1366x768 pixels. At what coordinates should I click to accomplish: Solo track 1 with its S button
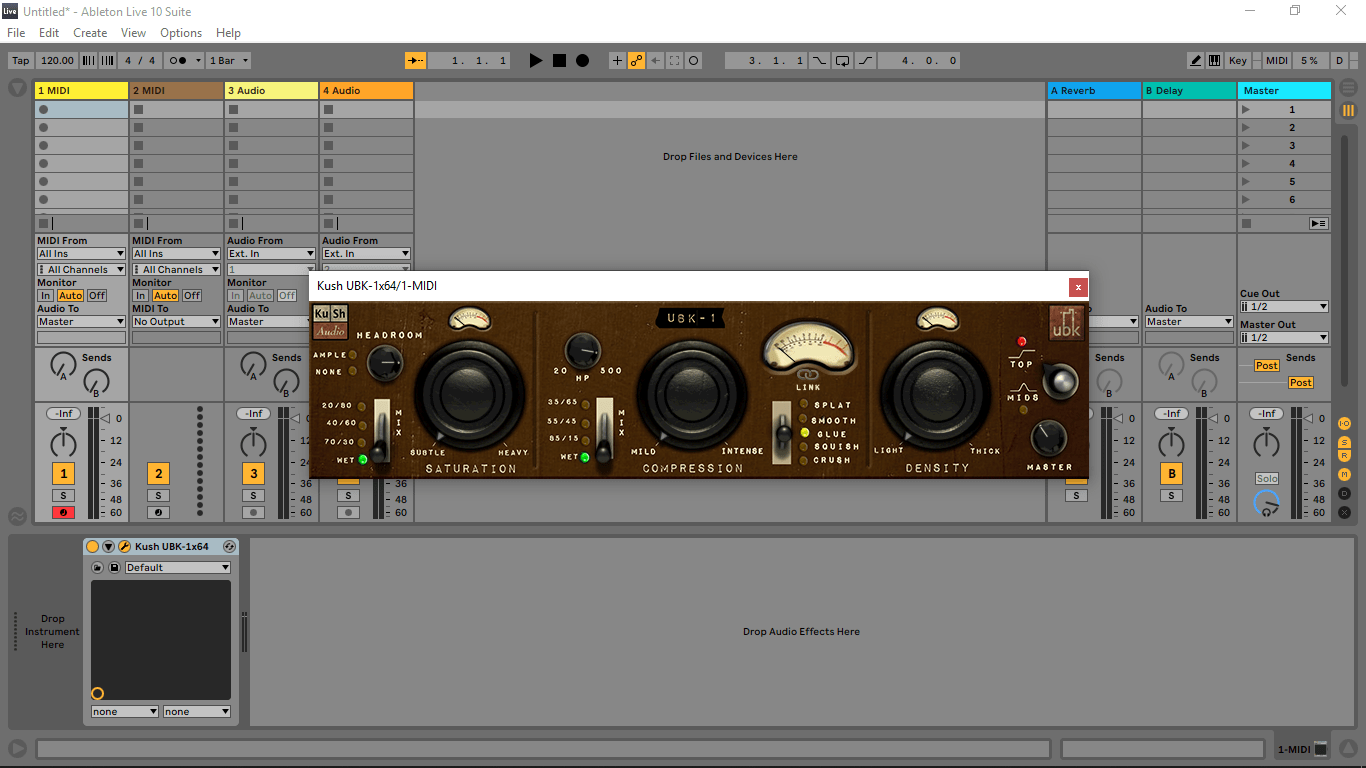click(63, 496)
